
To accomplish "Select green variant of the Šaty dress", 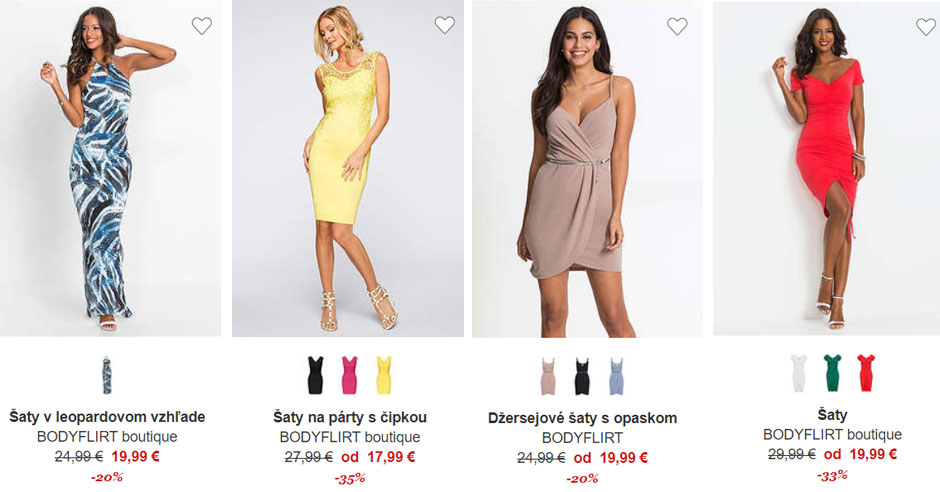I will (832, 373).
